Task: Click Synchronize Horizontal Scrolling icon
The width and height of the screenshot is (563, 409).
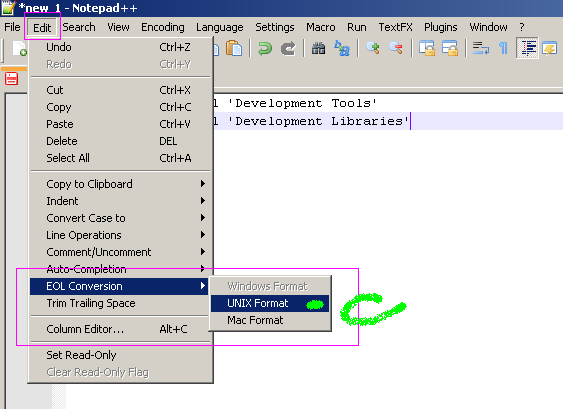Action: coord(450,48)
